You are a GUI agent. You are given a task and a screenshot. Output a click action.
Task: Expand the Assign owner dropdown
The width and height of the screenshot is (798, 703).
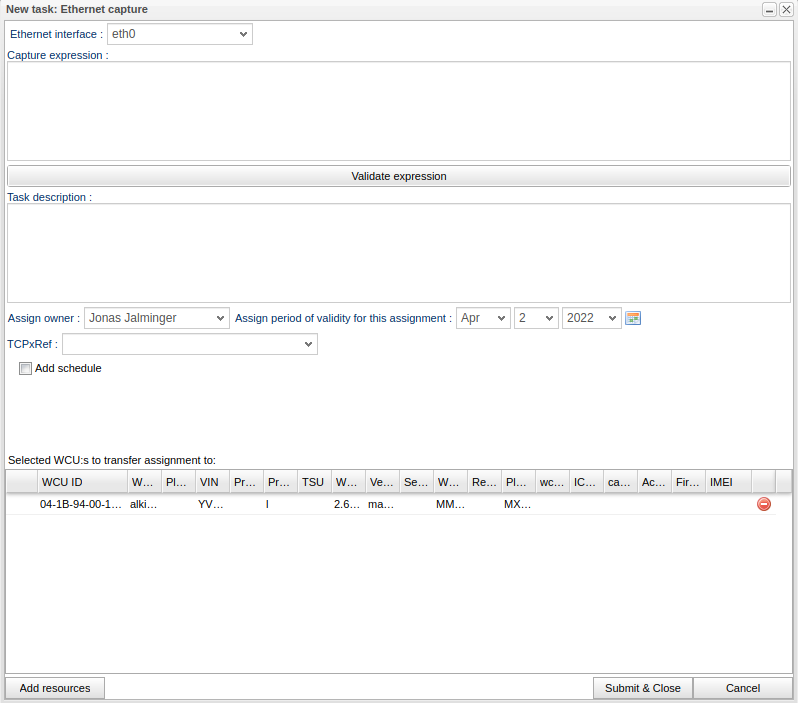click(157, 318)
